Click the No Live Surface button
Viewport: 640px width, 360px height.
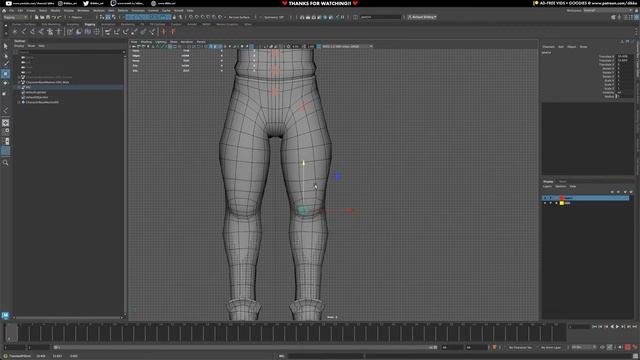239,17
